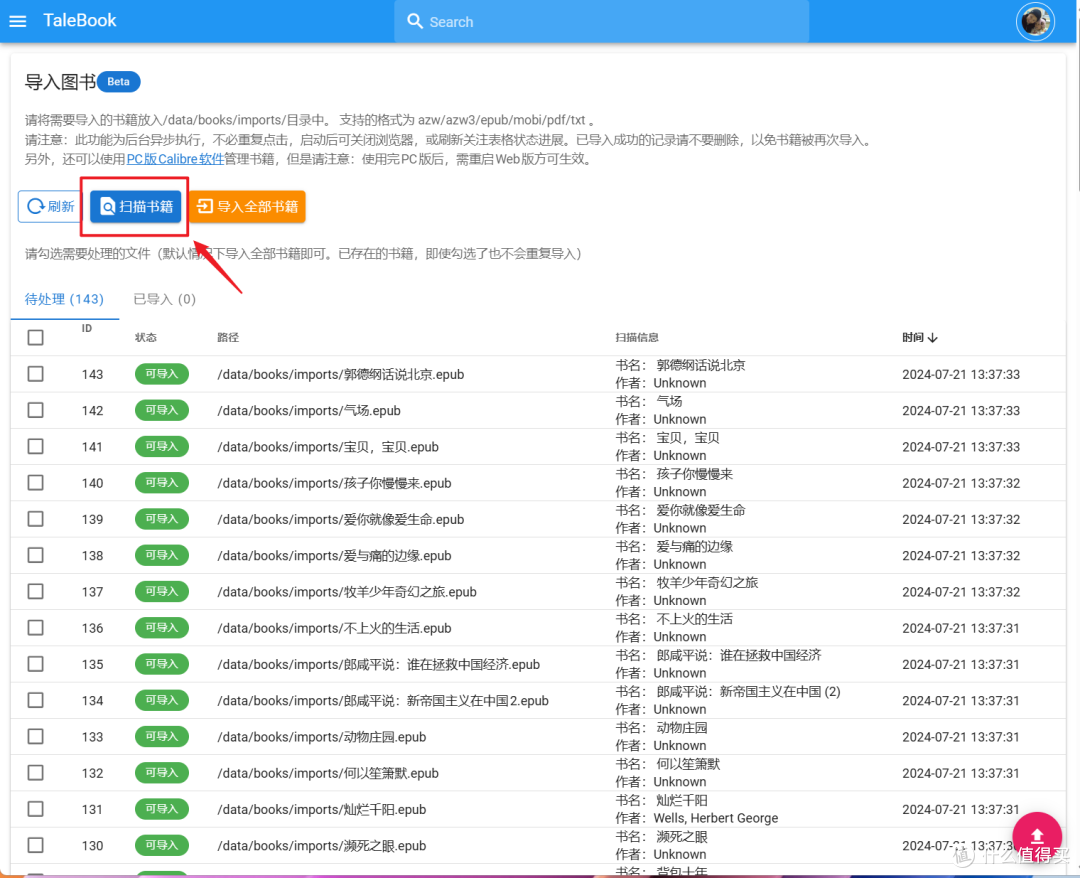Switch to the 已导入 (0) tab
This screenshot has width=1080, height=878.
[163, 298]
